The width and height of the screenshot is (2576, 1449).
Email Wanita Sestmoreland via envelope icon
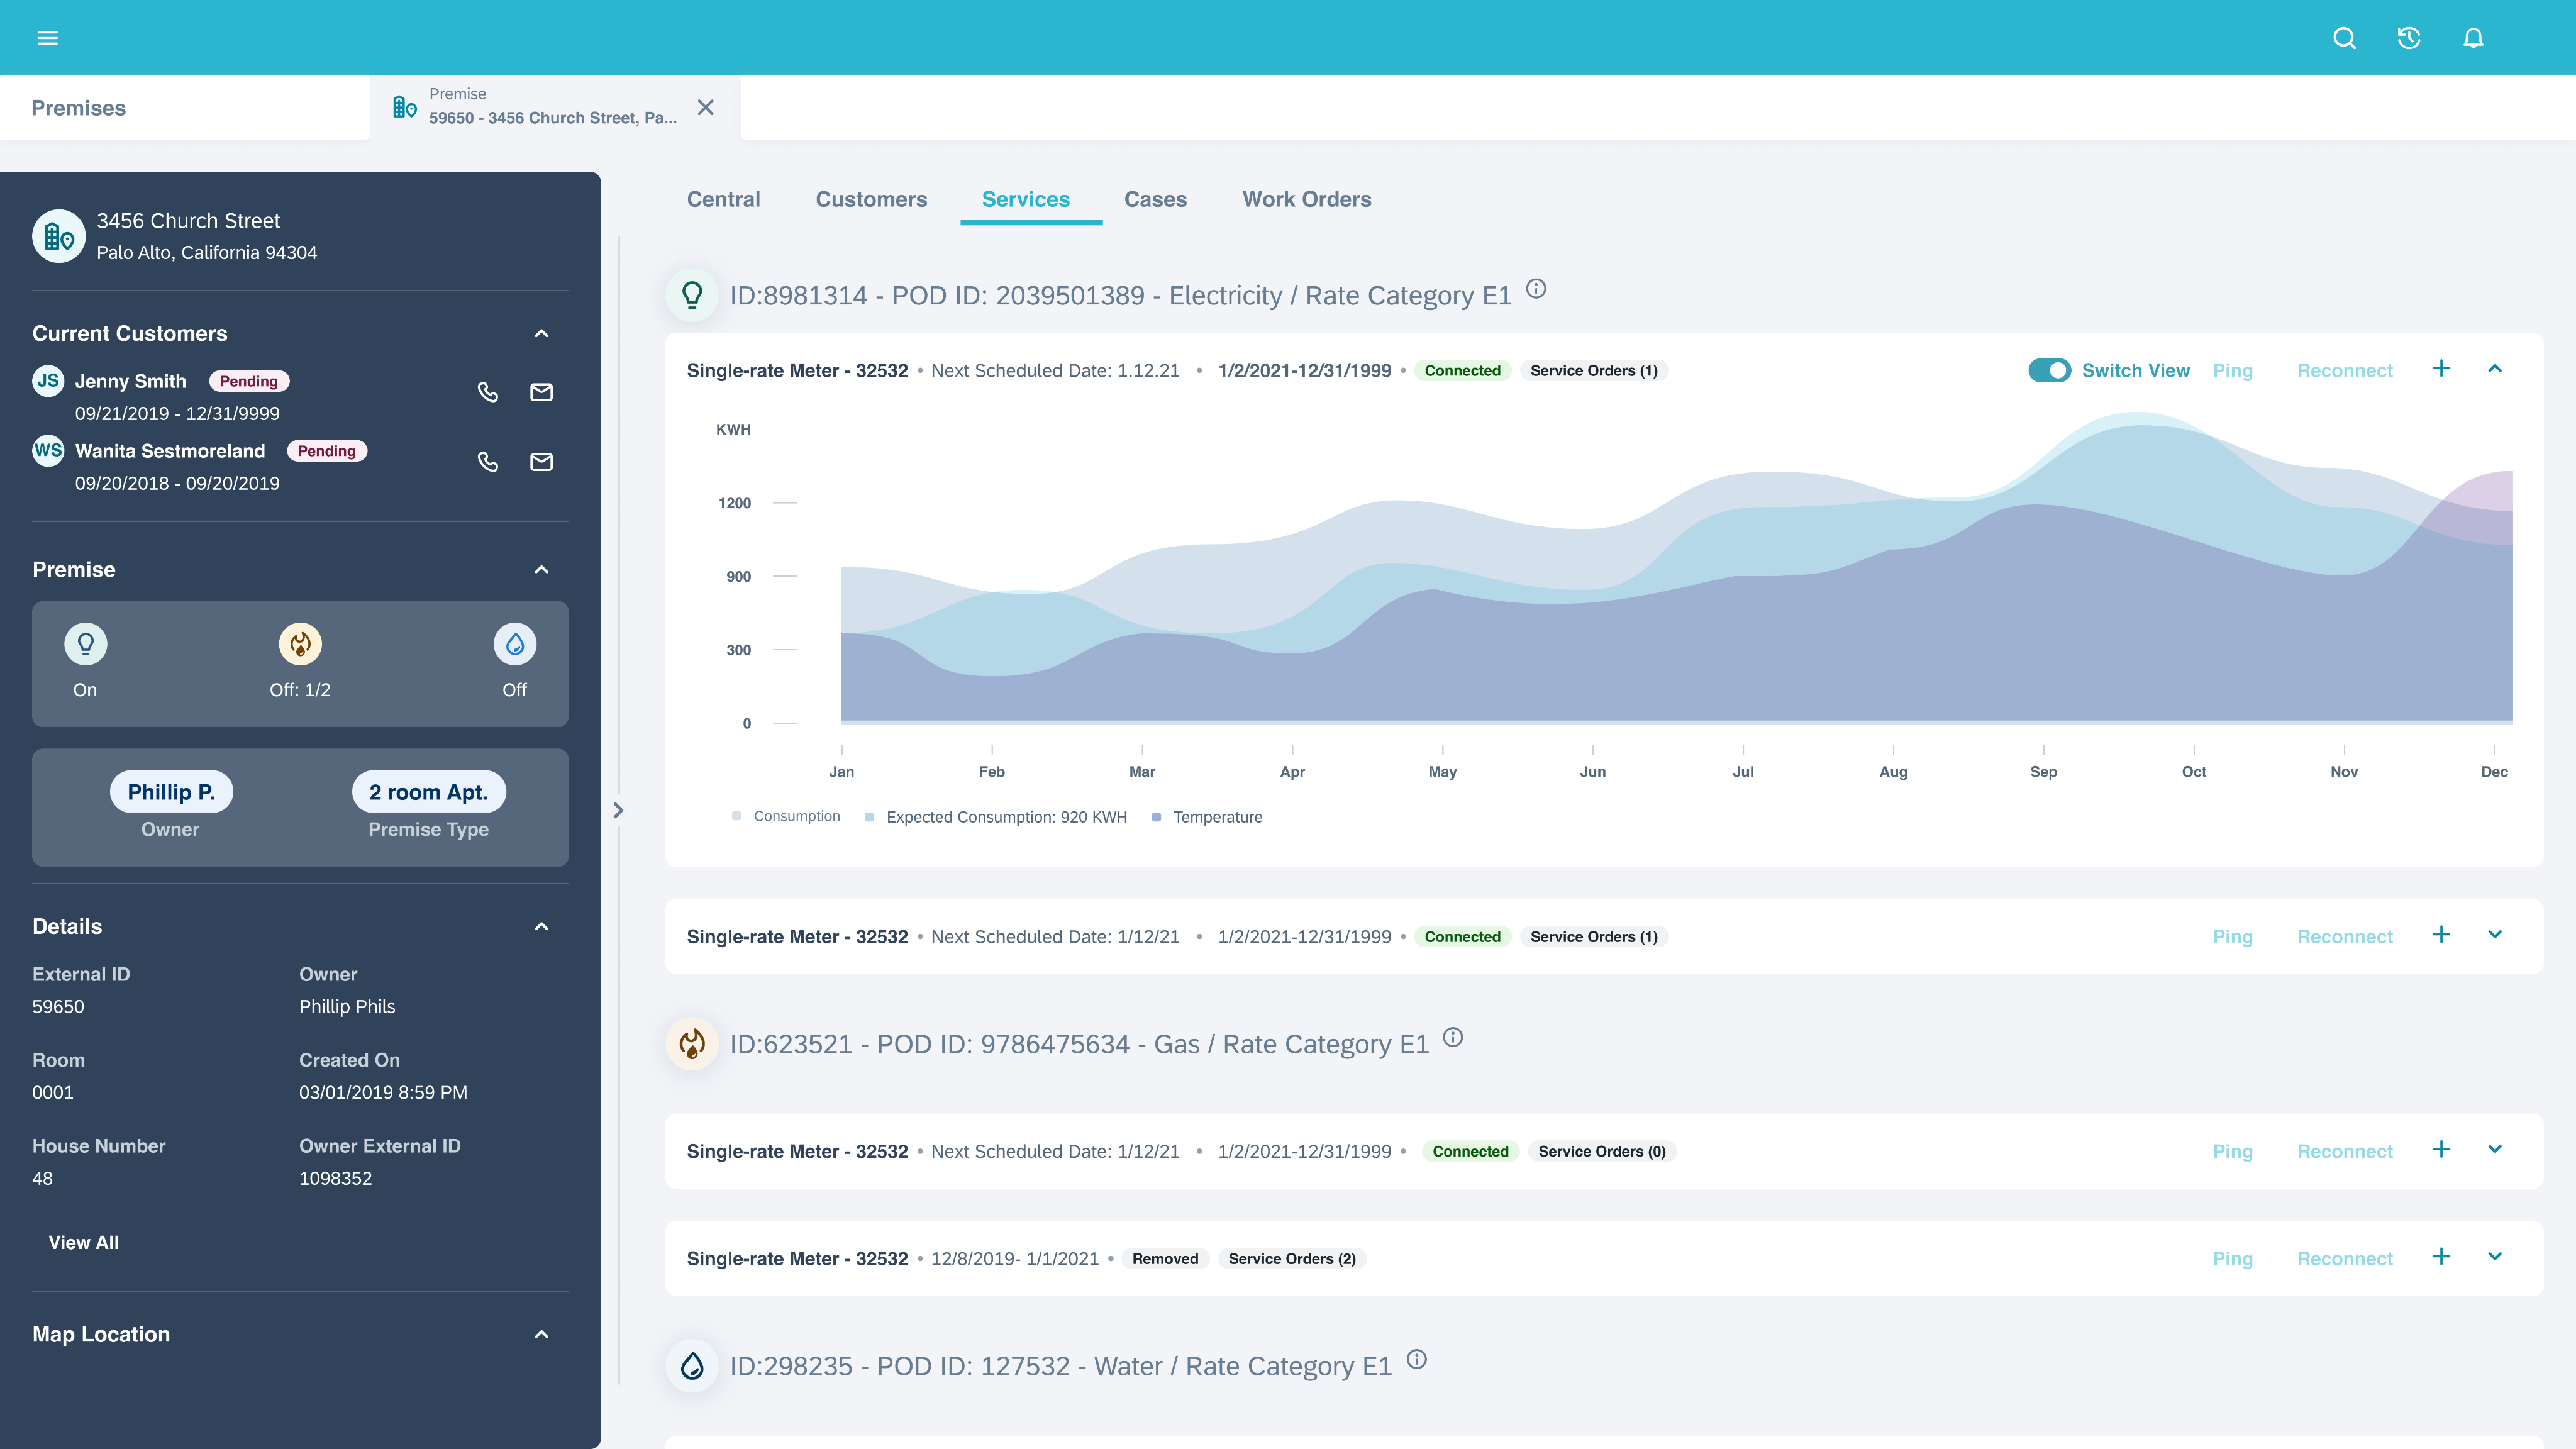tap(541, 462)
